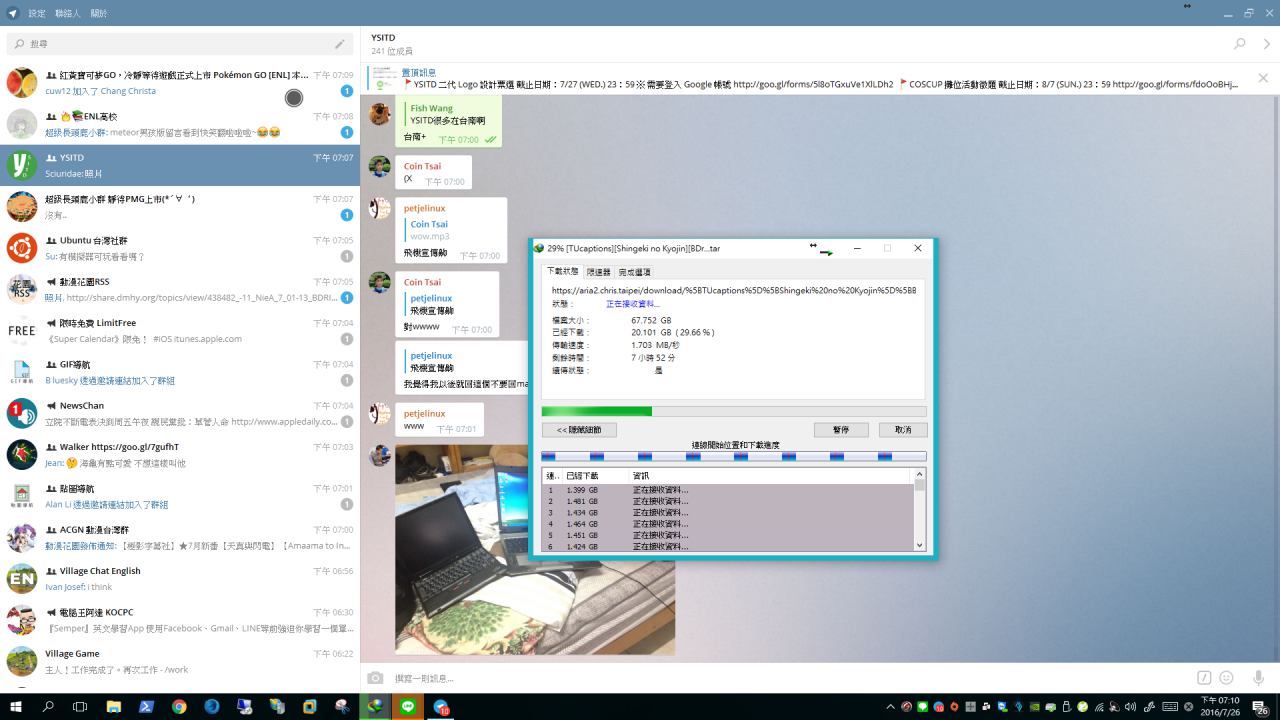Open LINE from the Windows taskbar
Viewport: 1280px width, 720px height.
pos(408,706)
